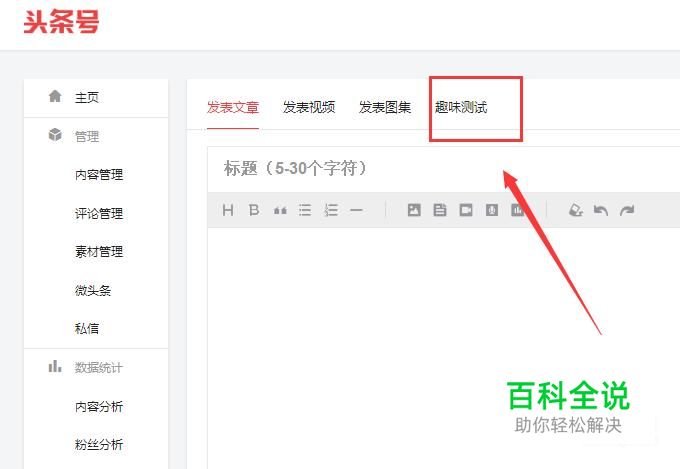Click the document insert icon in toolbar
This screenshot has width=680, height=469.
440,210
